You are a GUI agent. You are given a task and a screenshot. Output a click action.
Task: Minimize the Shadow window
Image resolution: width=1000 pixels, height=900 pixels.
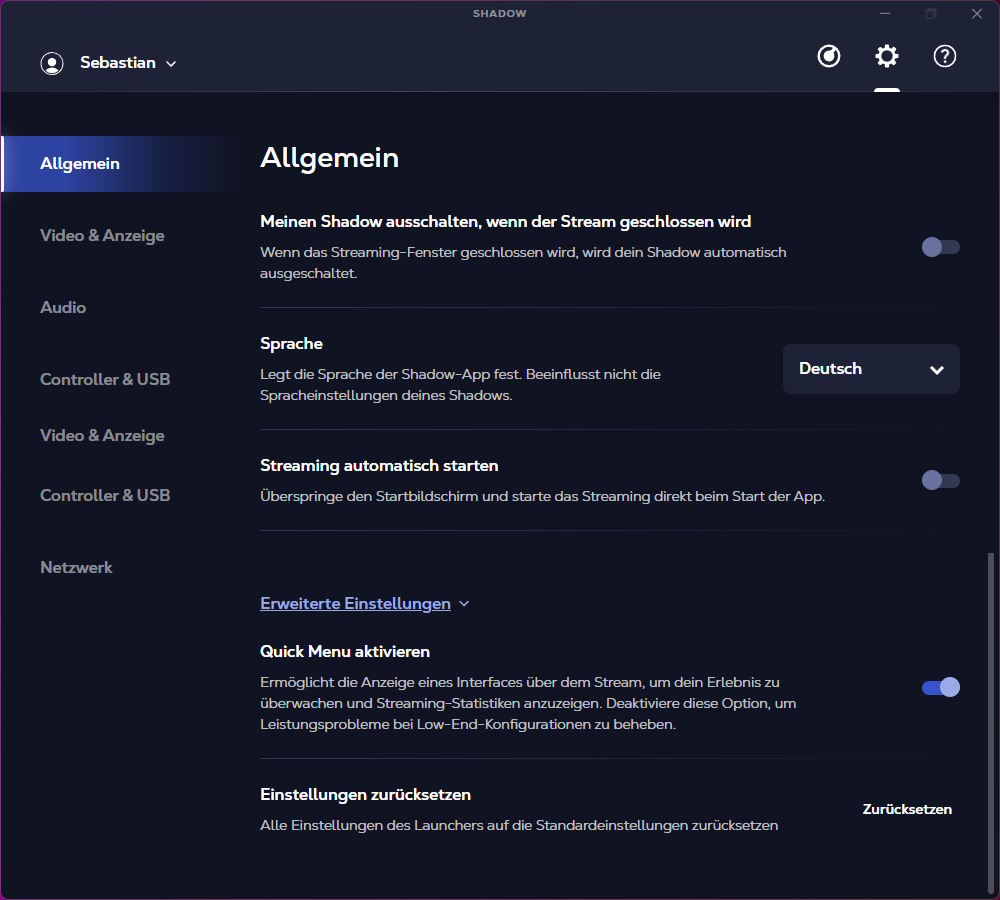click(x=885, y=13)
